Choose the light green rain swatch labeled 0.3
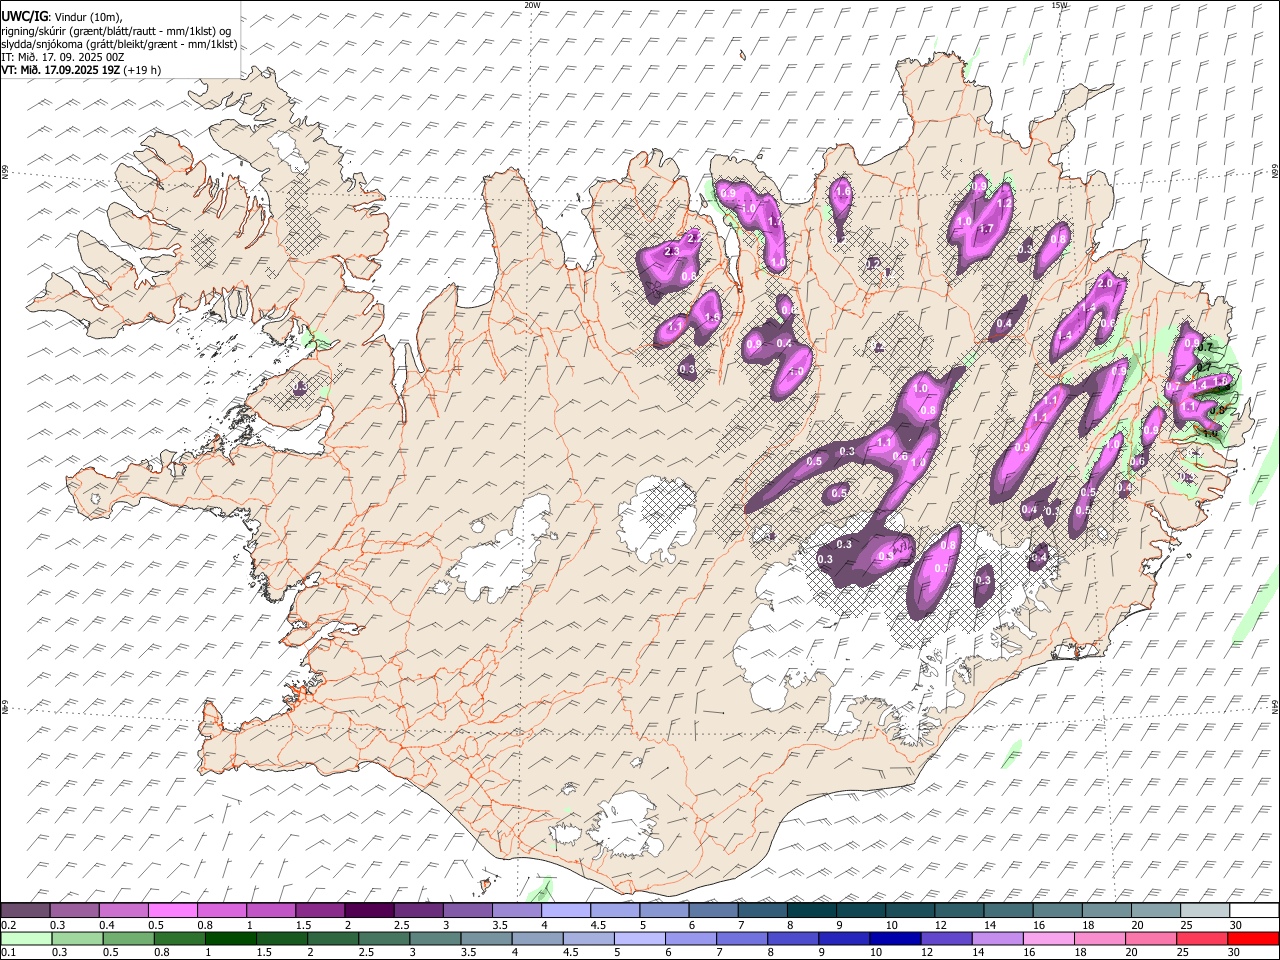 (77, 938)
